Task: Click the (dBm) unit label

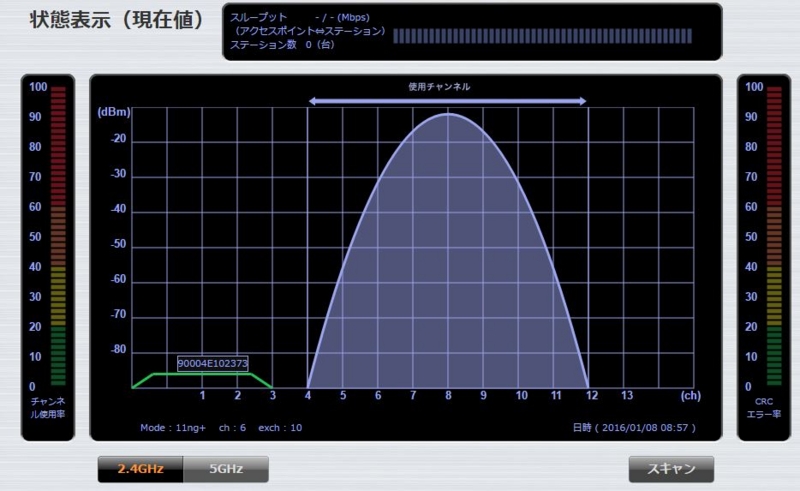Action: click(114, 112)
